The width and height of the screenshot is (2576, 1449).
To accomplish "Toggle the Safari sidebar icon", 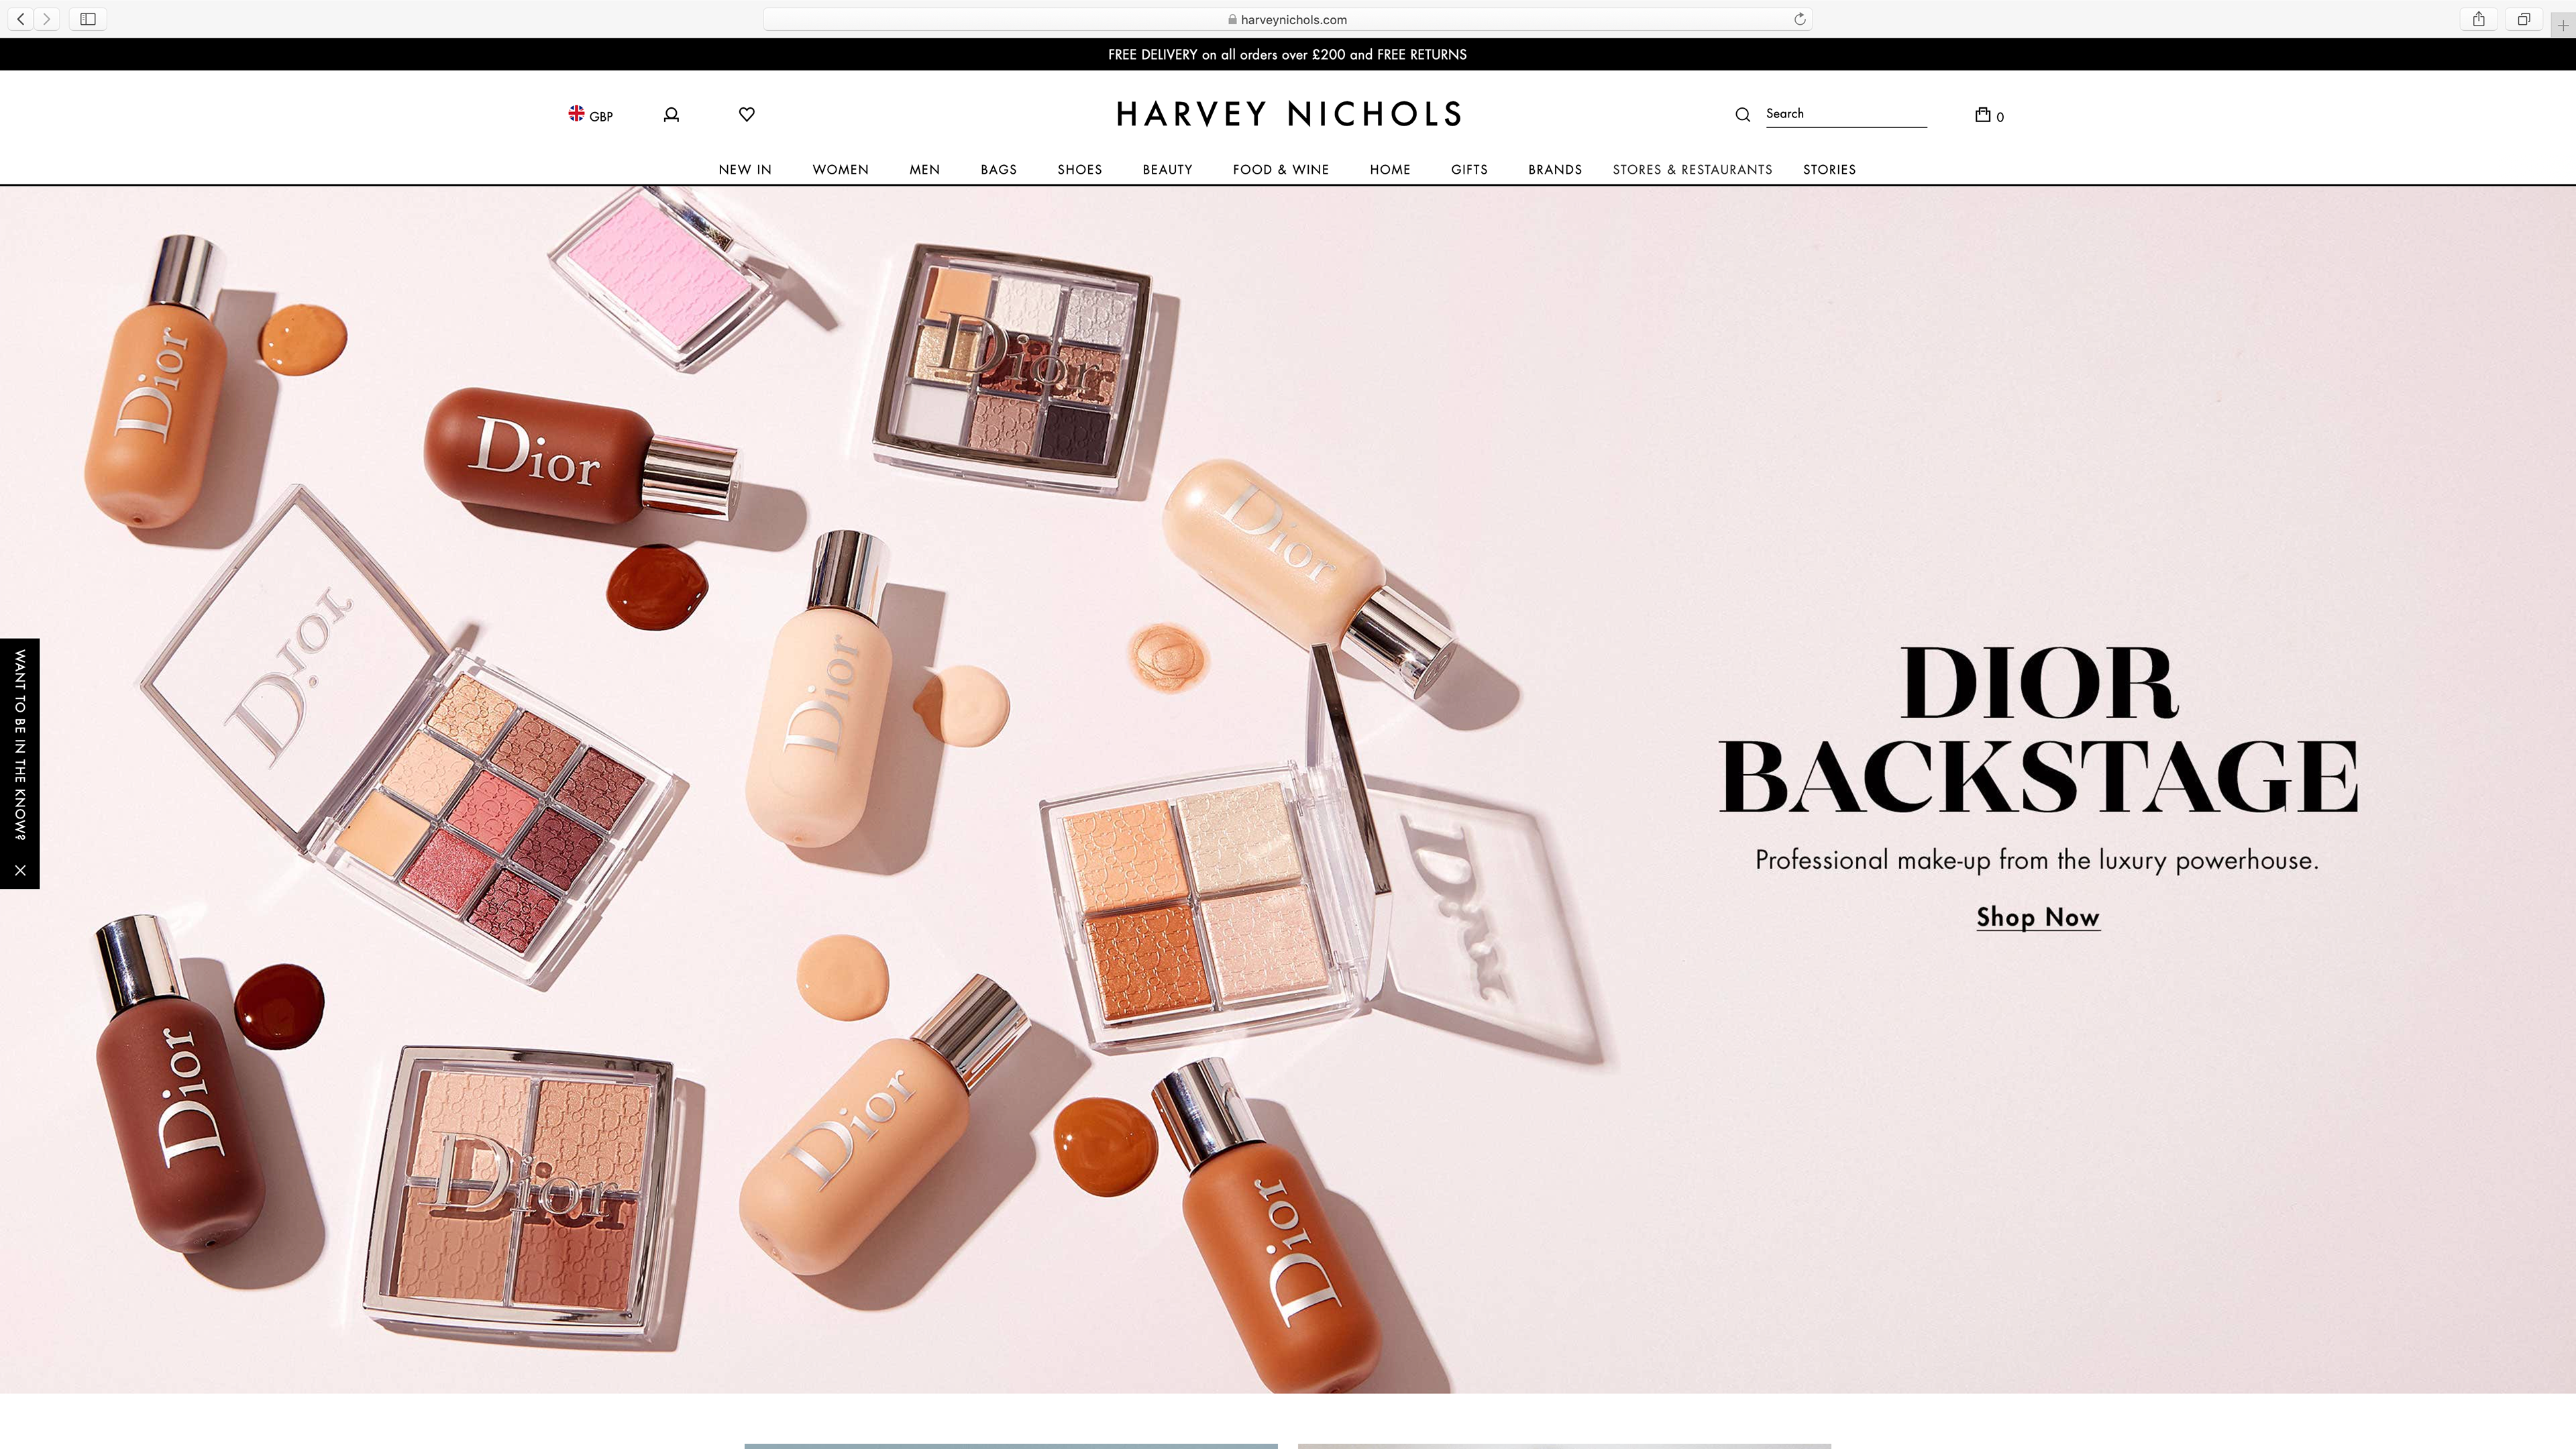I will tap(88, 19).
